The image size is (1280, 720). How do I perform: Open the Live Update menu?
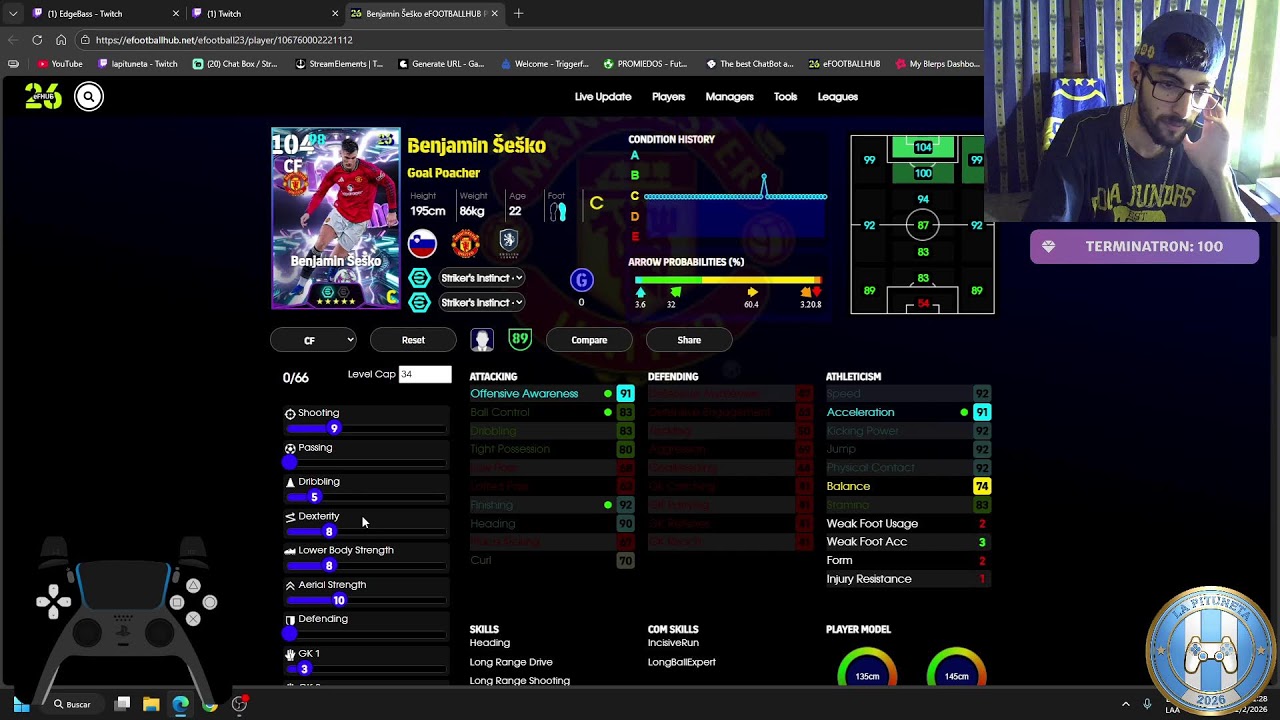pyautogui.click(x=603, y=97)
